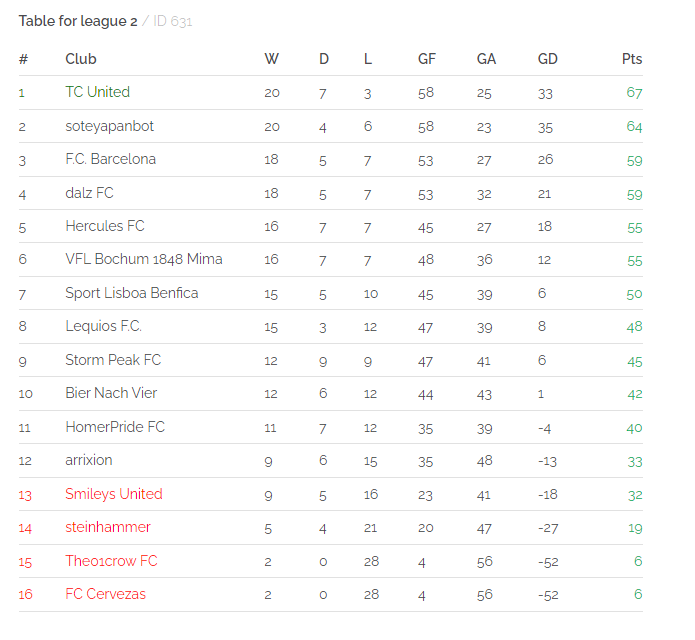Open Bier Nach Vier club entry
This screenshot has width=695, height=640.
click(x=111, y=393)
